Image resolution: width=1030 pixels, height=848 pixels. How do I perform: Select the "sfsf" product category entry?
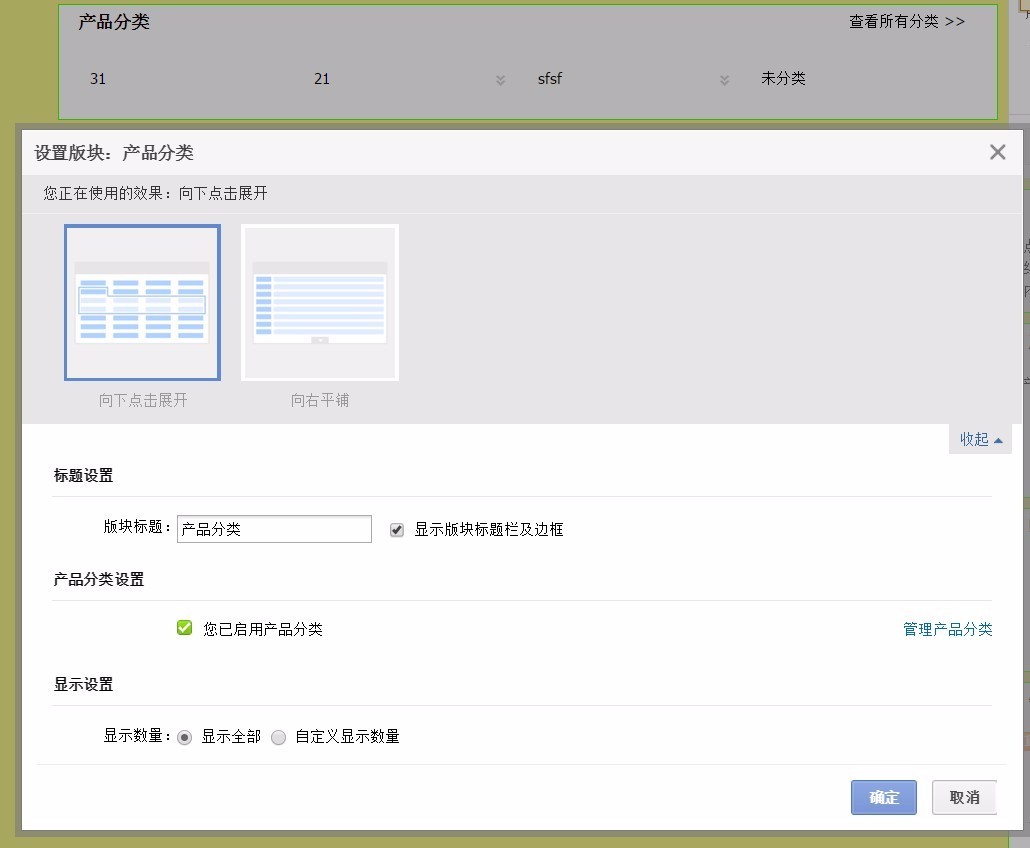pos(551,79)
